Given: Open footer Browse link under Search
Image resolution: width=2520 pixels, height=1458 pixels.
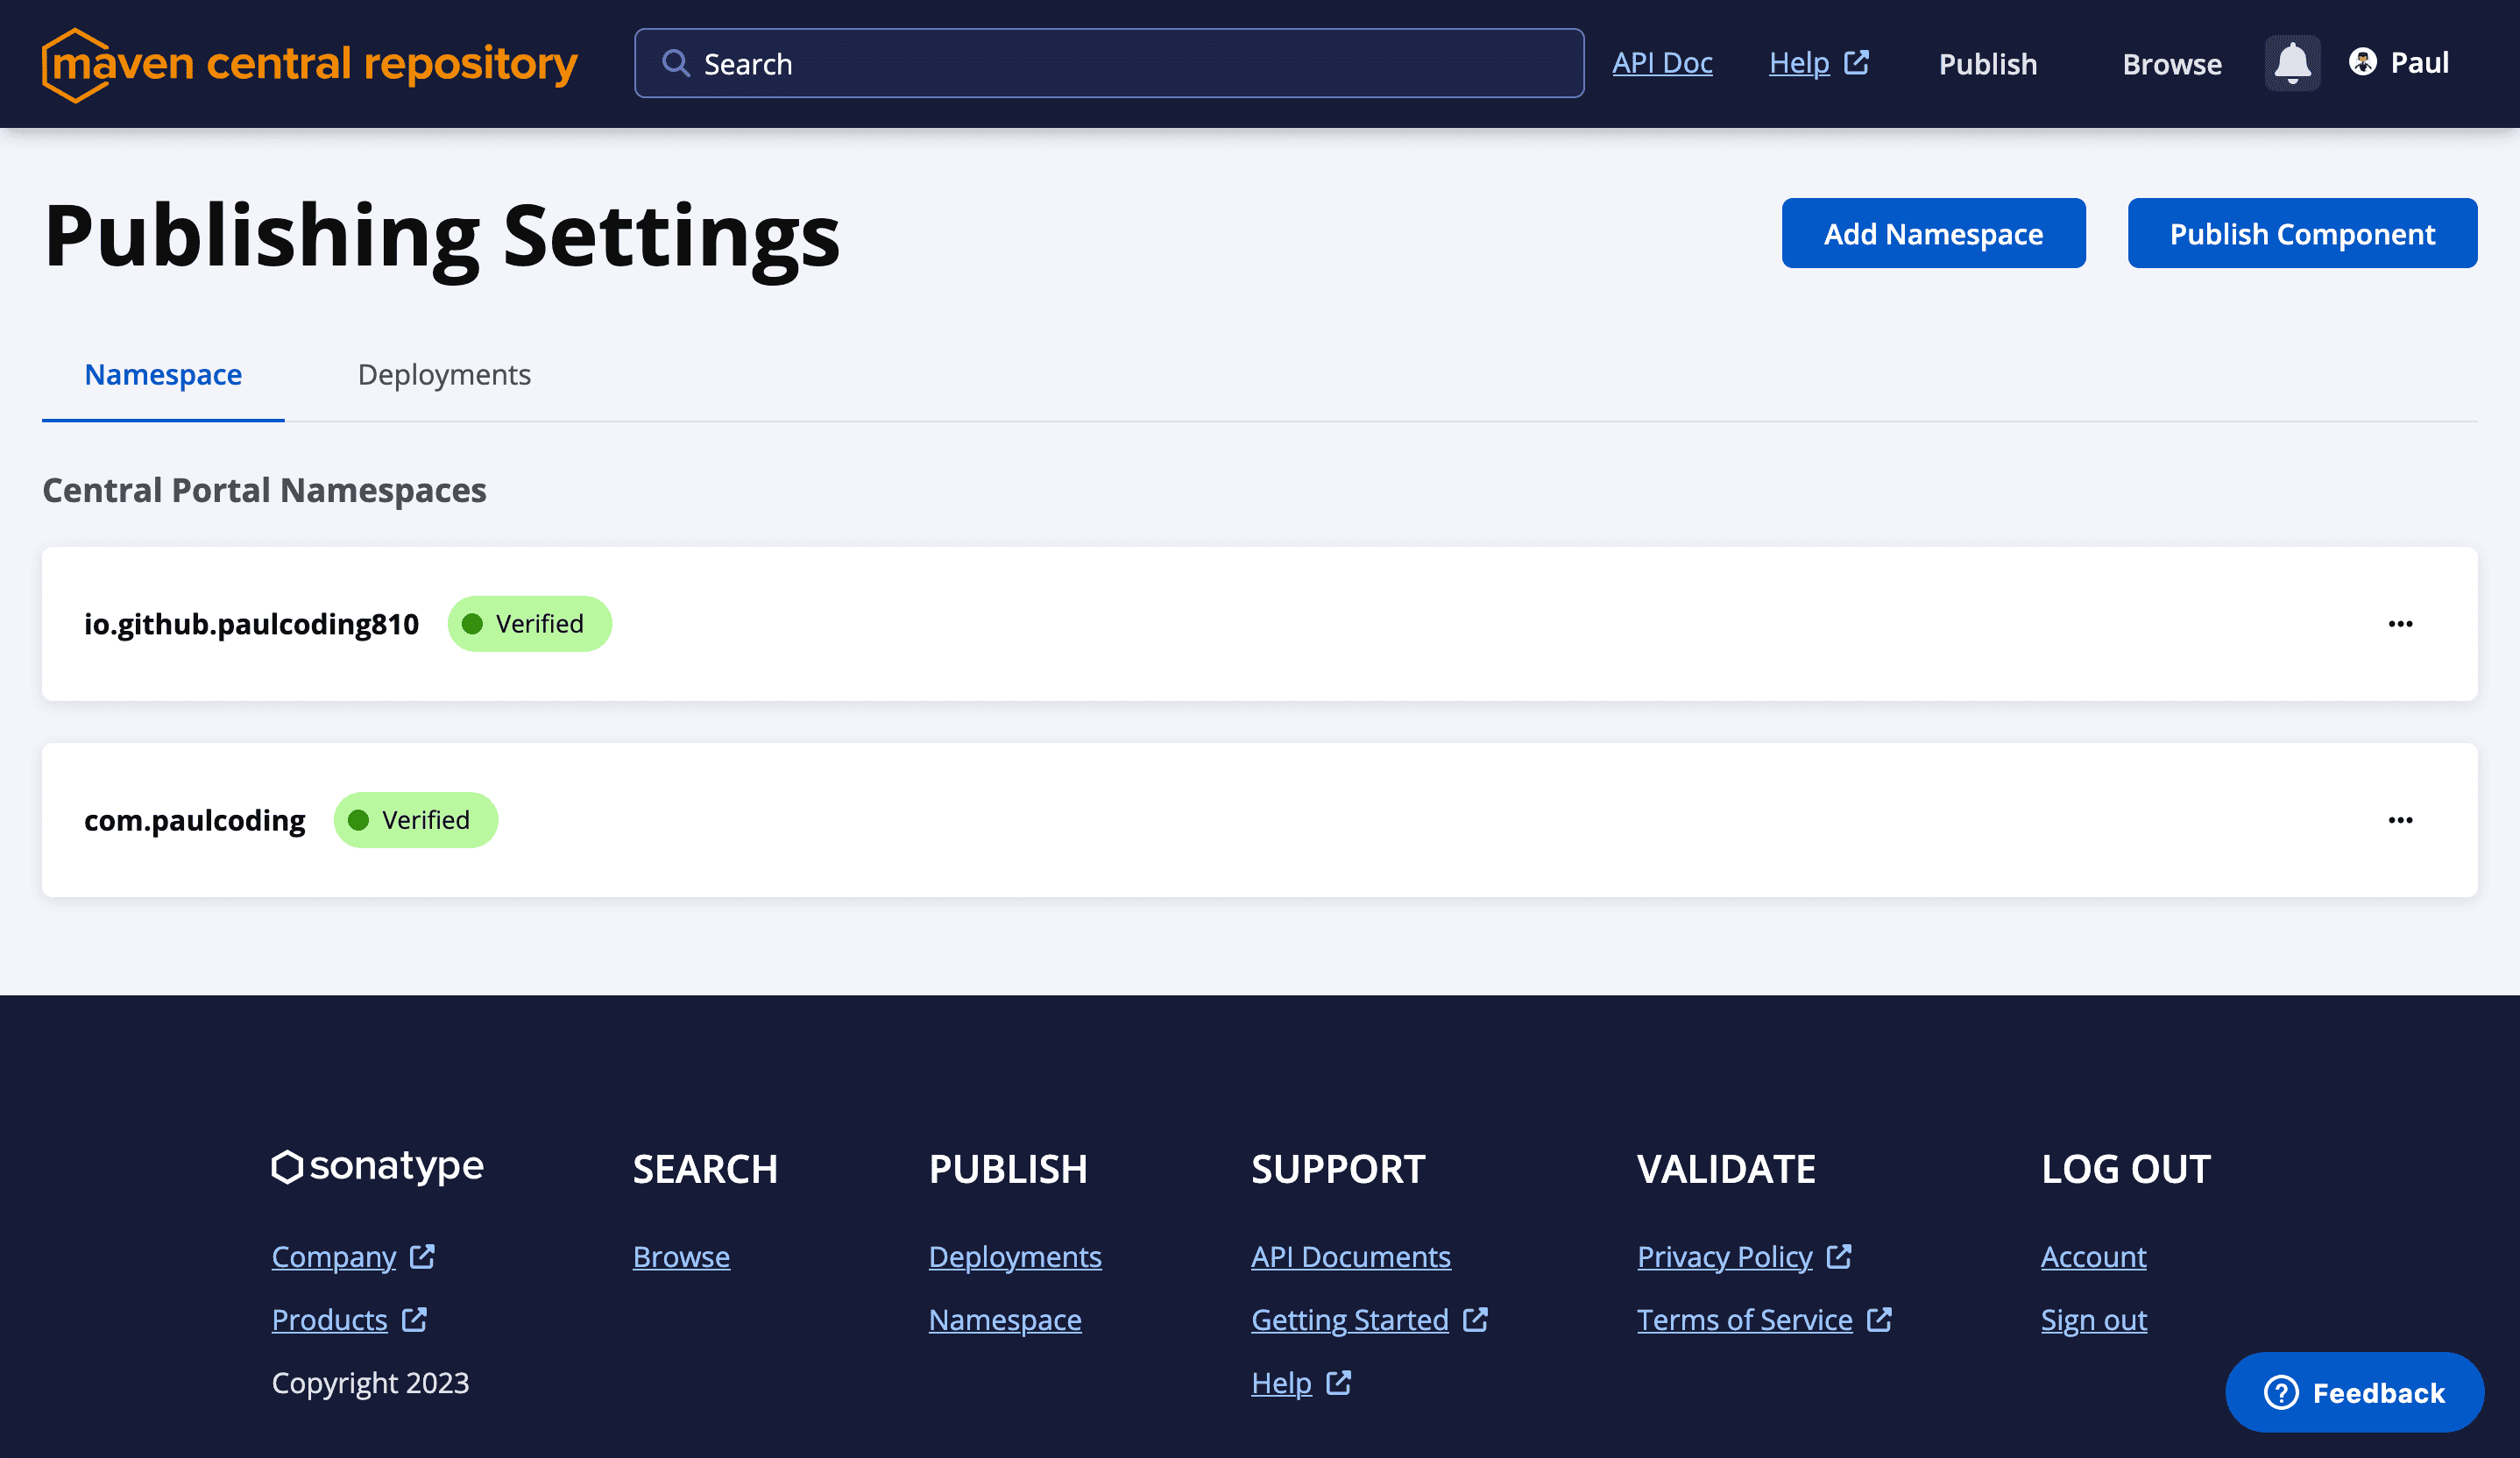Looking at the screenshot, I should [x=681, y=1257].
